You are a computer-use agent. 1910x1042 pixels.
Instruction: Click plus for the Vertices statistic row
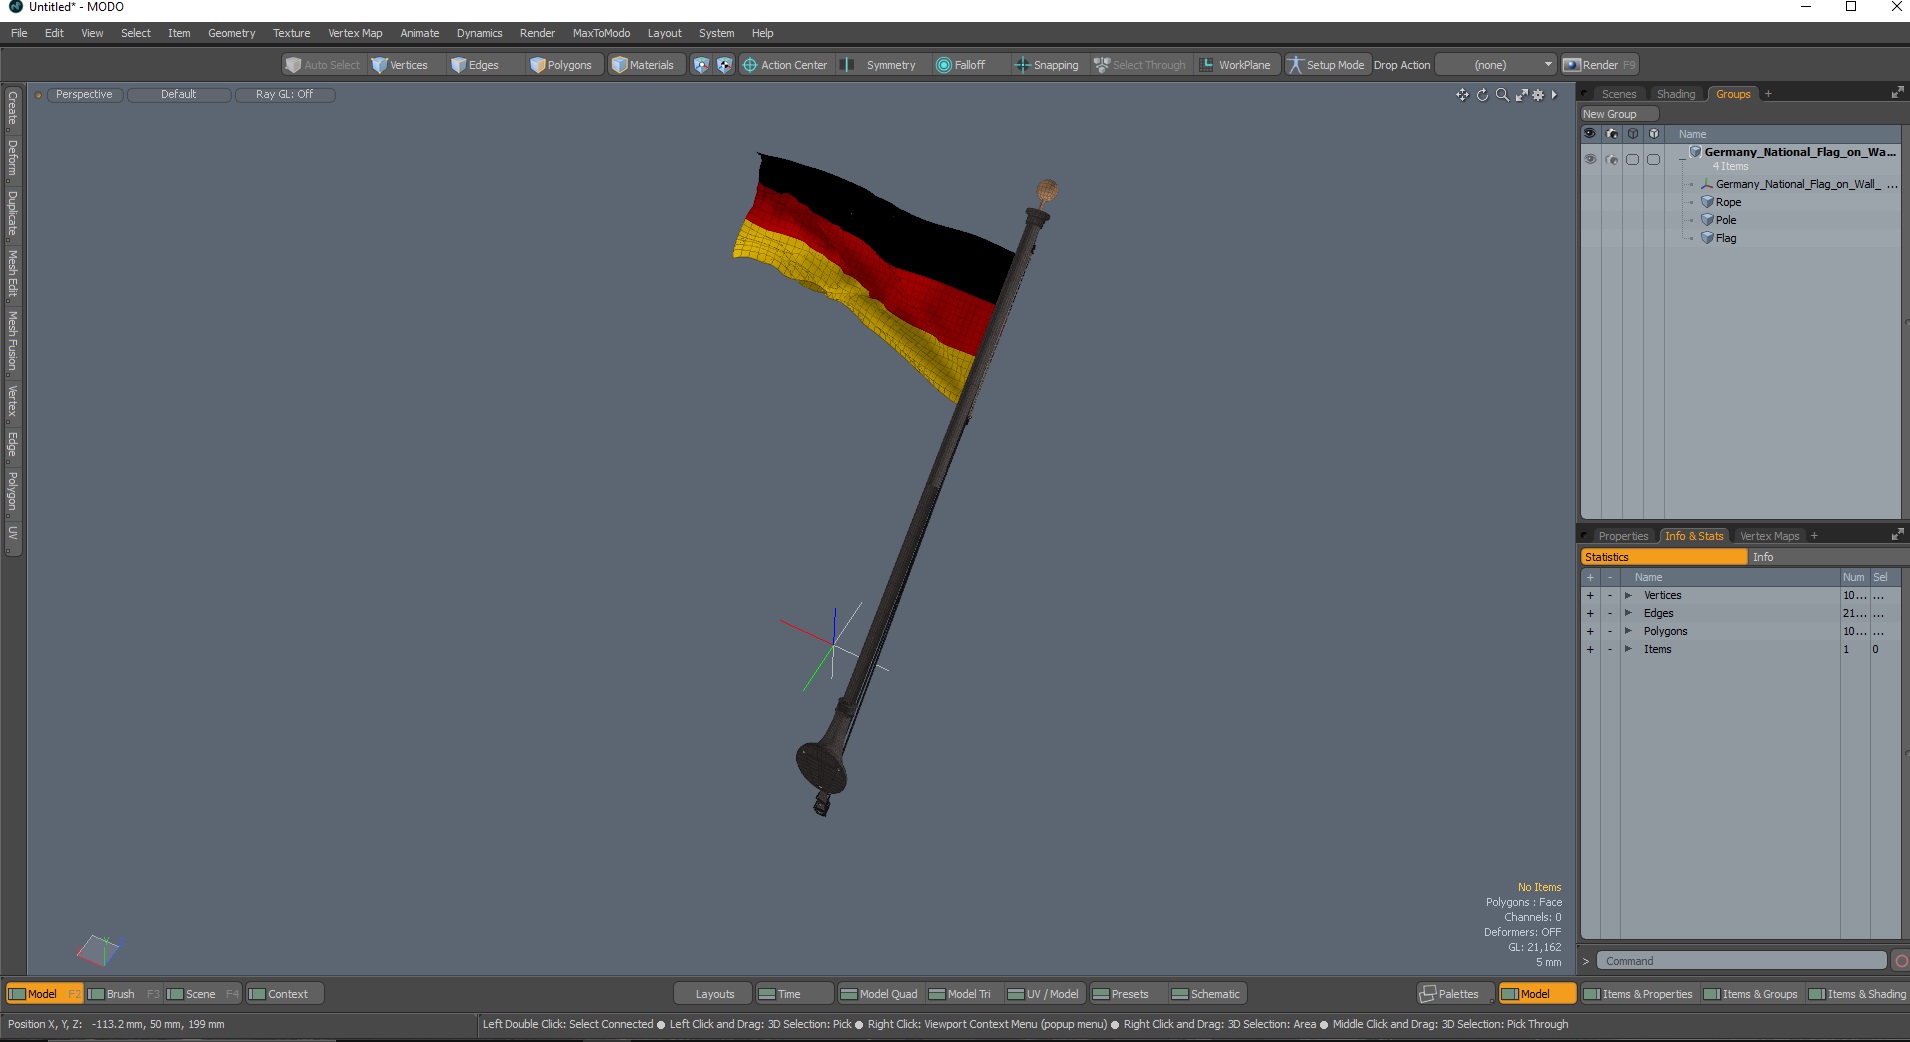click(1590, 595)
